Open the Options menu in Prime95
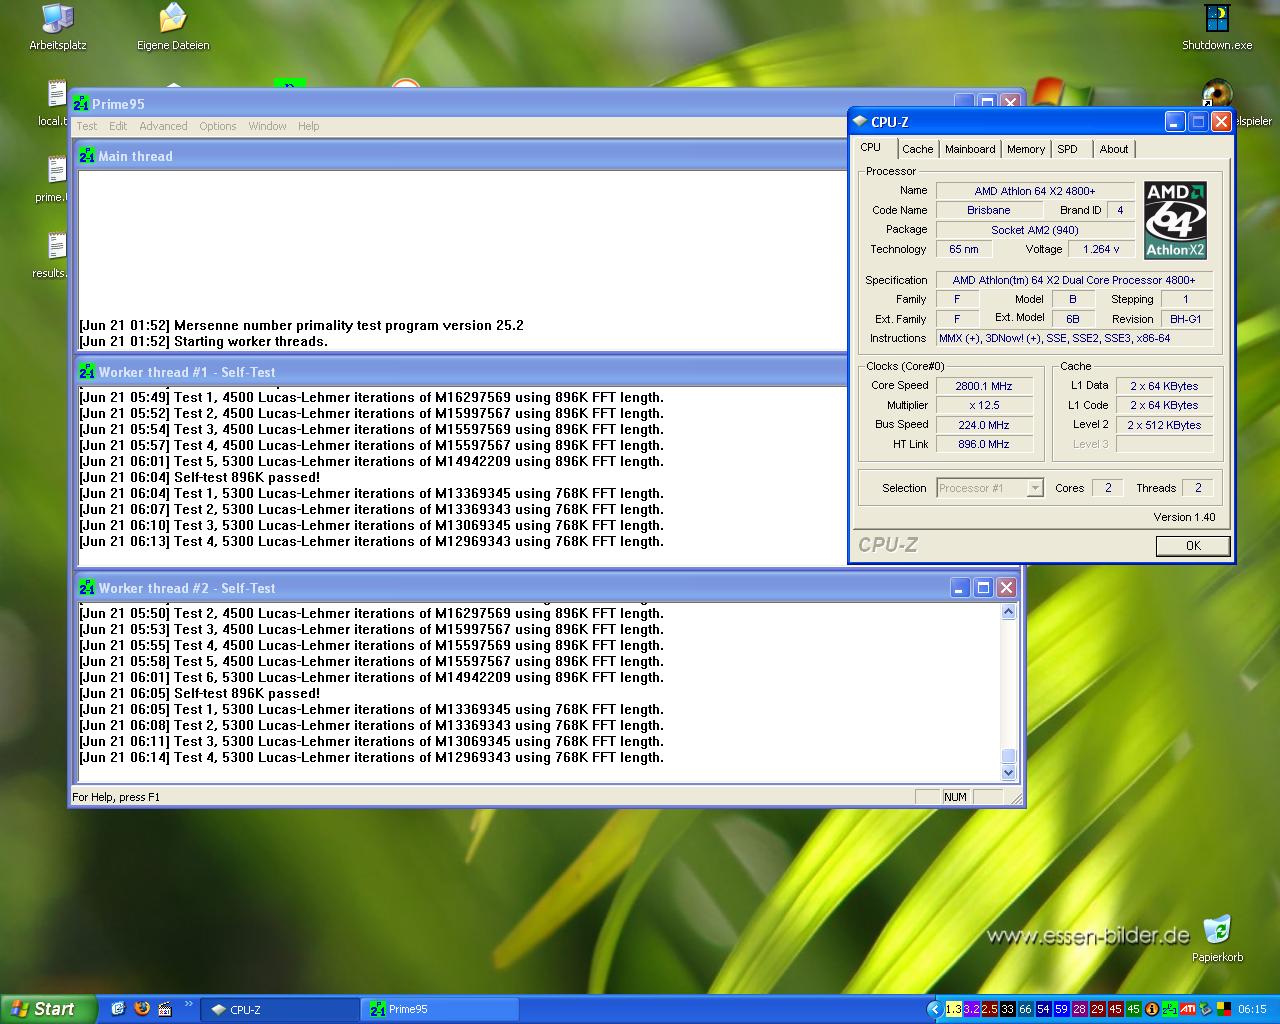 coord(217,126)
